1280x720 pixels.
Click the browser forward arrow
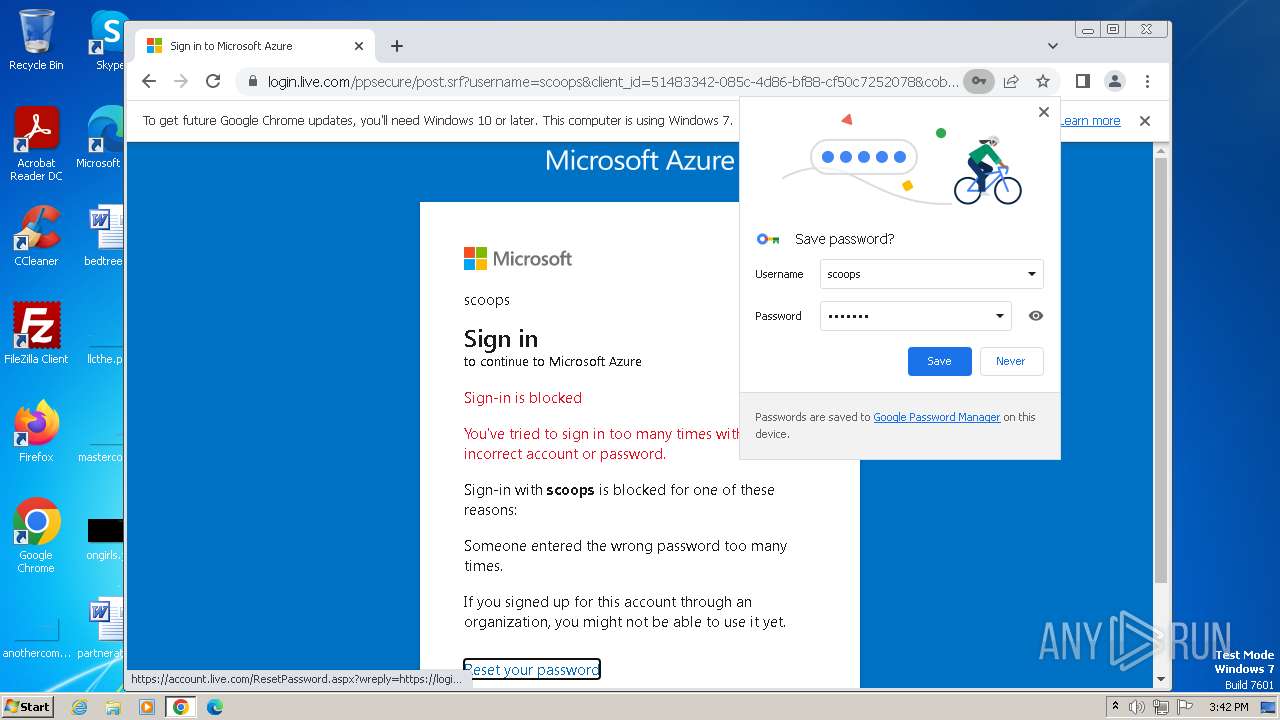pos(181,81)
